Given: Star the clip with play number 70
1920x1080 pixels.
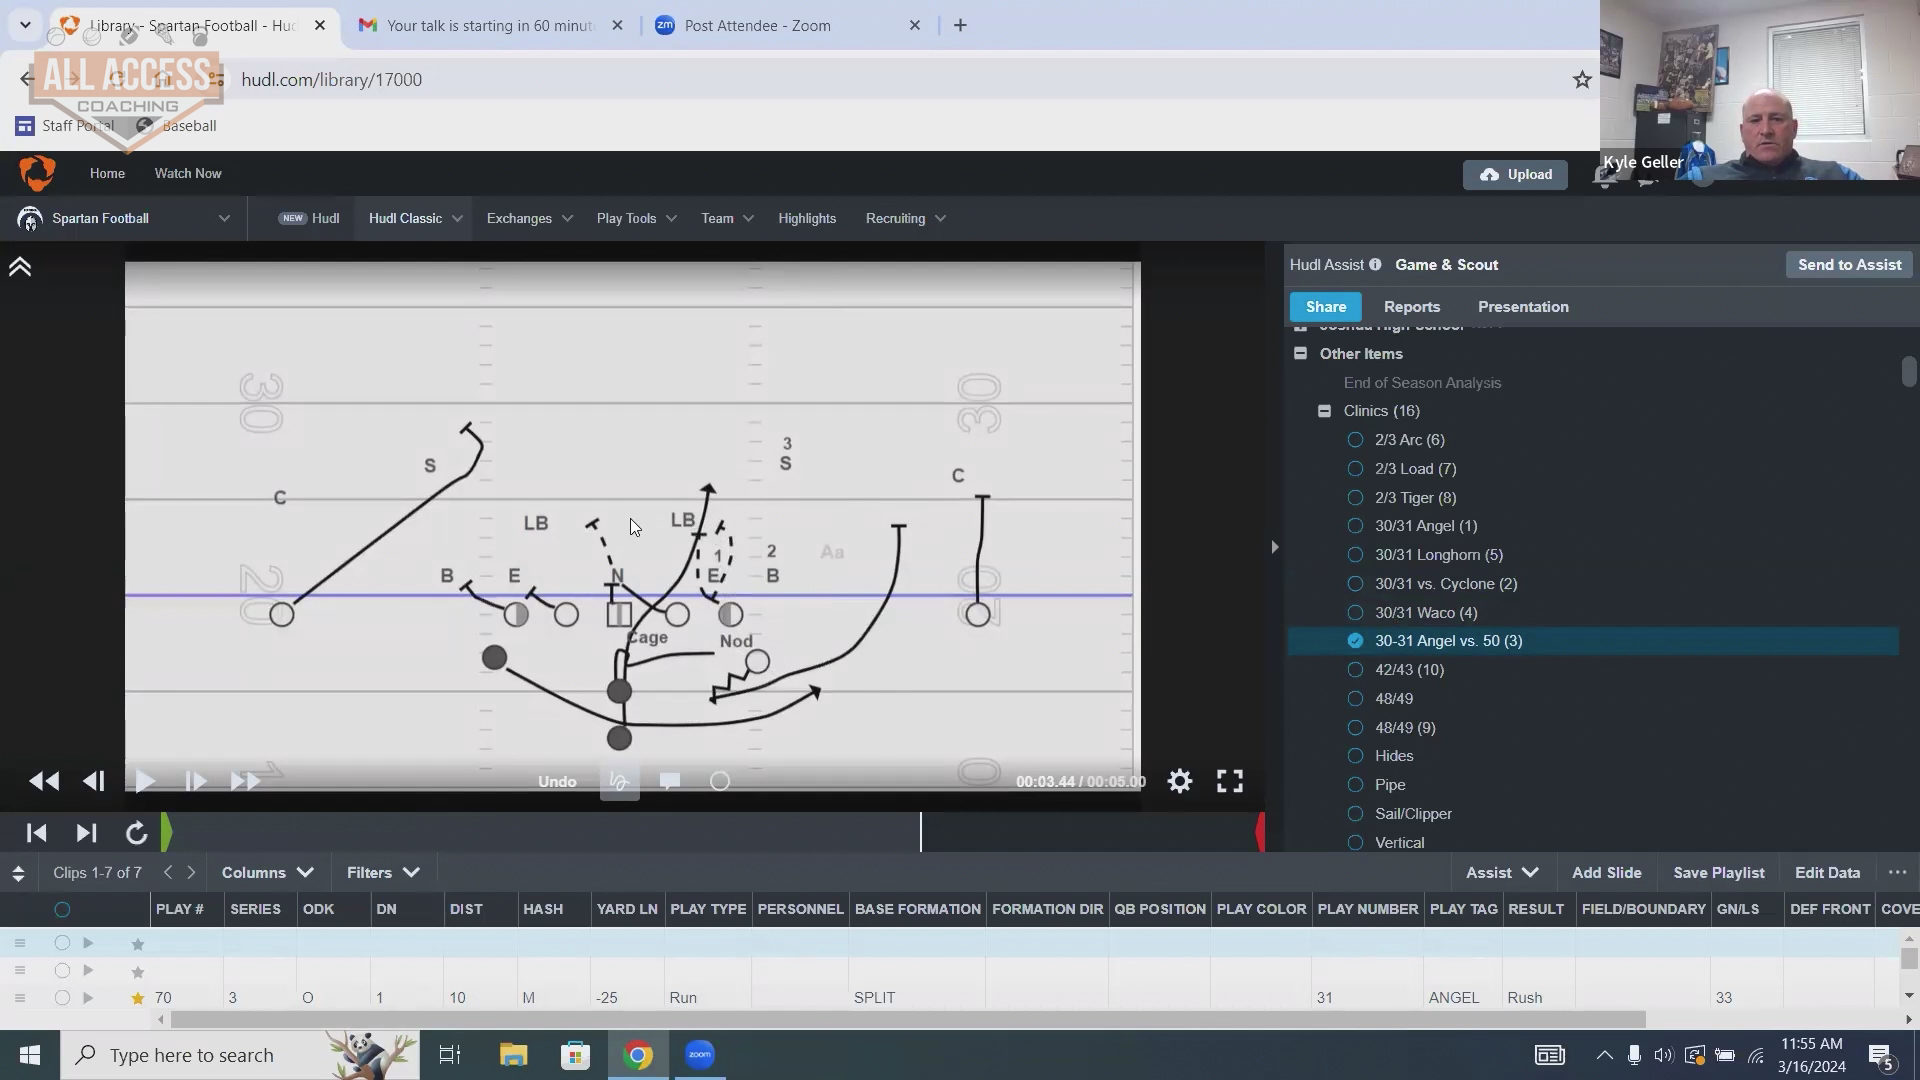Looking at the screenshot, I should click(138, 998).
